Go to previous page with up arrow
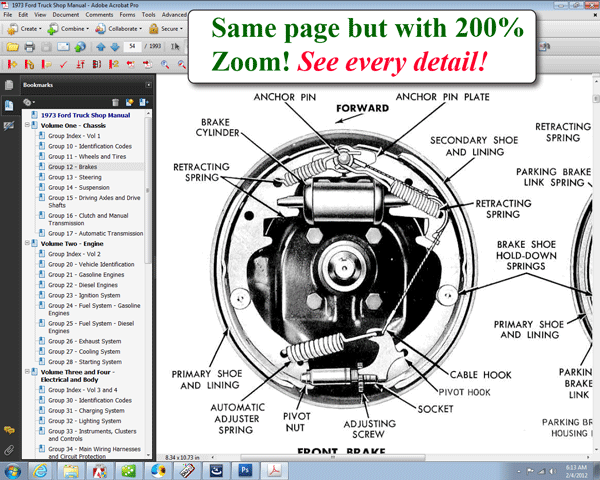The image size is (600, 480). pyautogui.click(x=101, y=47)
